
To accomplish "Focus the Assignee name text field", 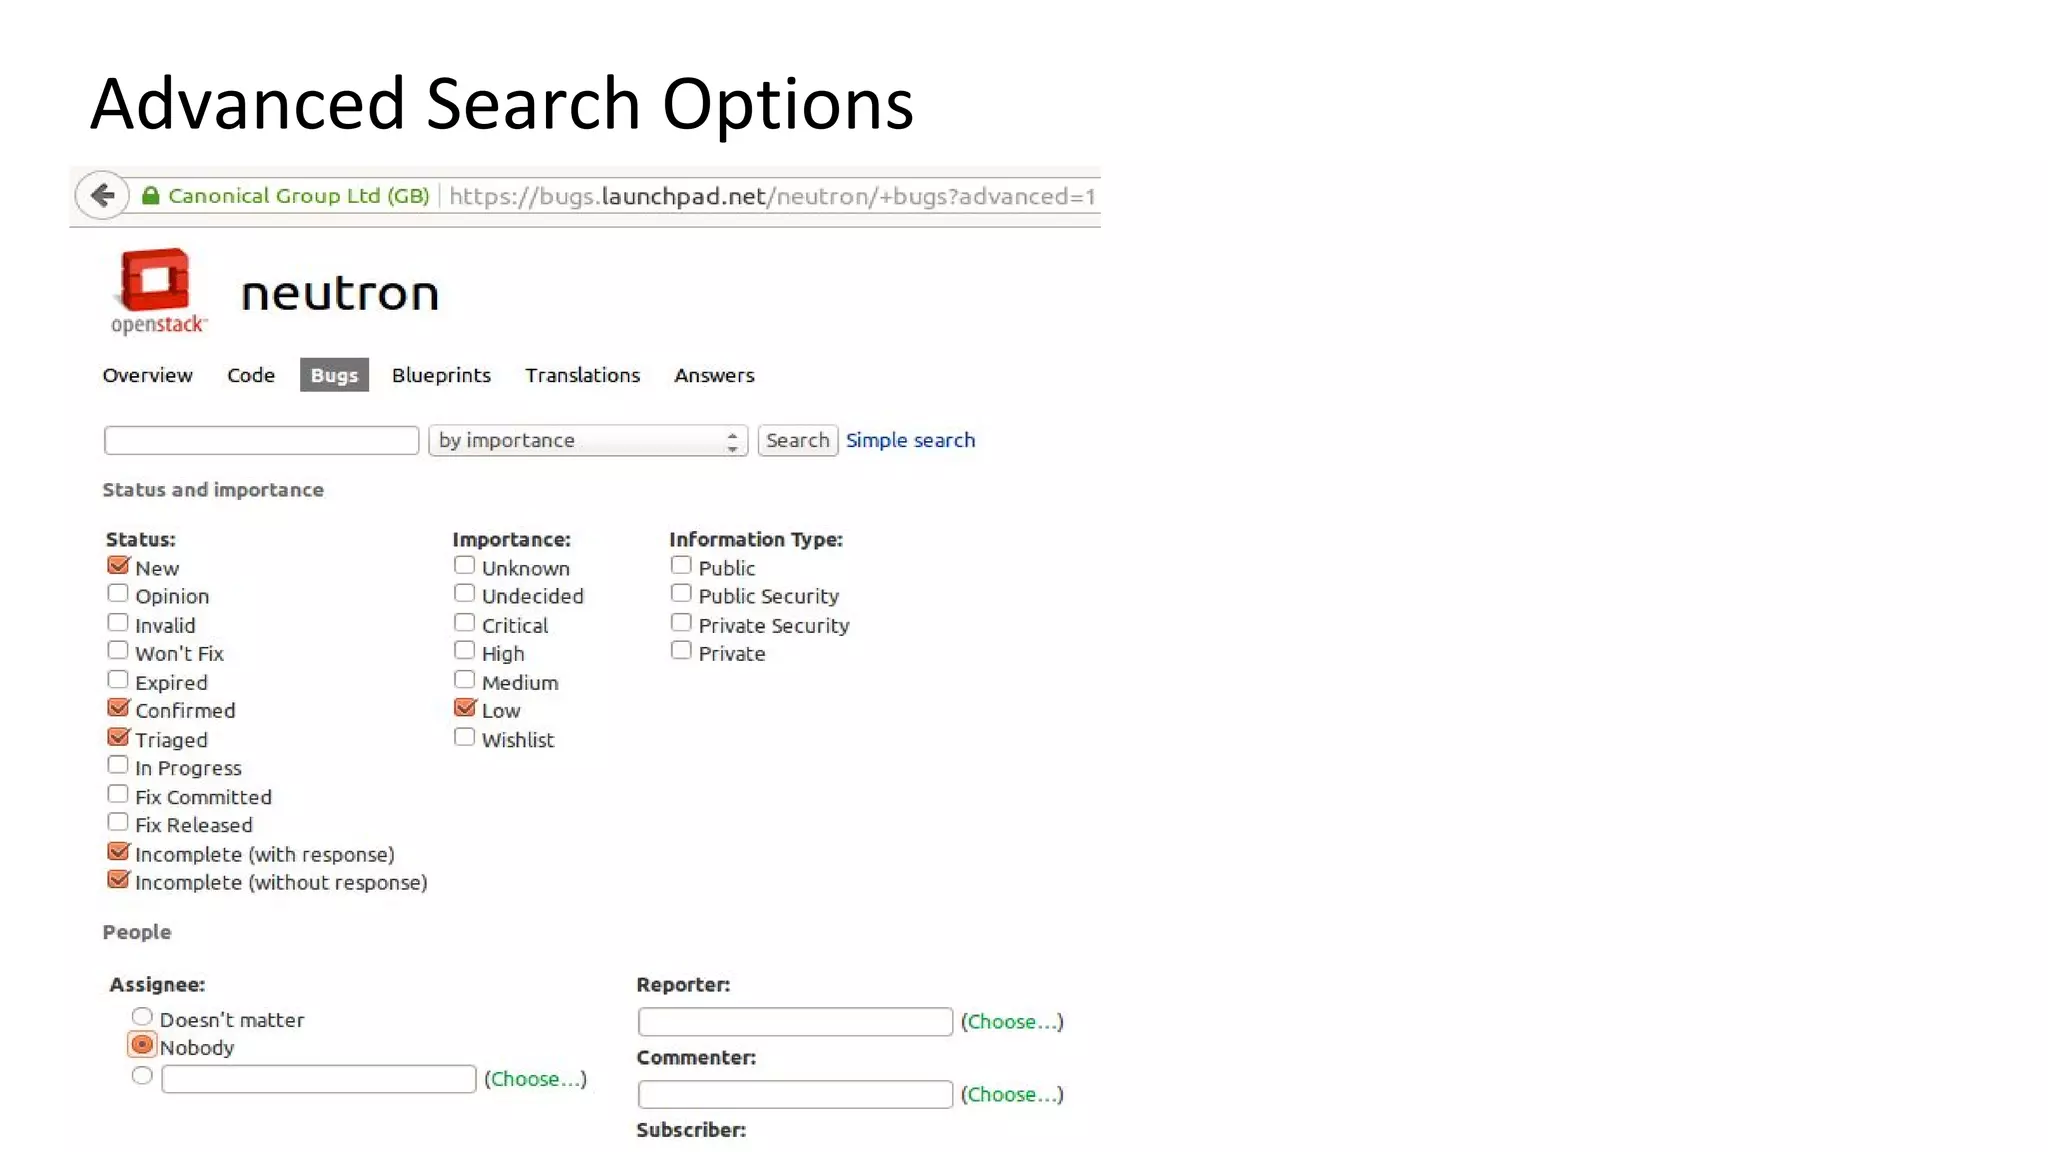I will coord(318,1079).
